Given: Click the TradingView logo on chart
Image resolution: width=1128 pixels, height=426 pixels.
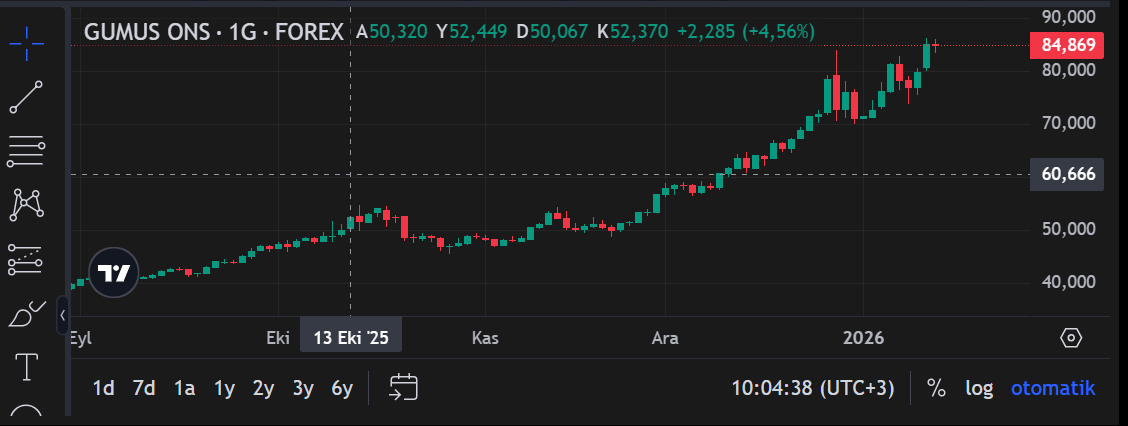Looking at the screenshot, I should pos(113,272).
